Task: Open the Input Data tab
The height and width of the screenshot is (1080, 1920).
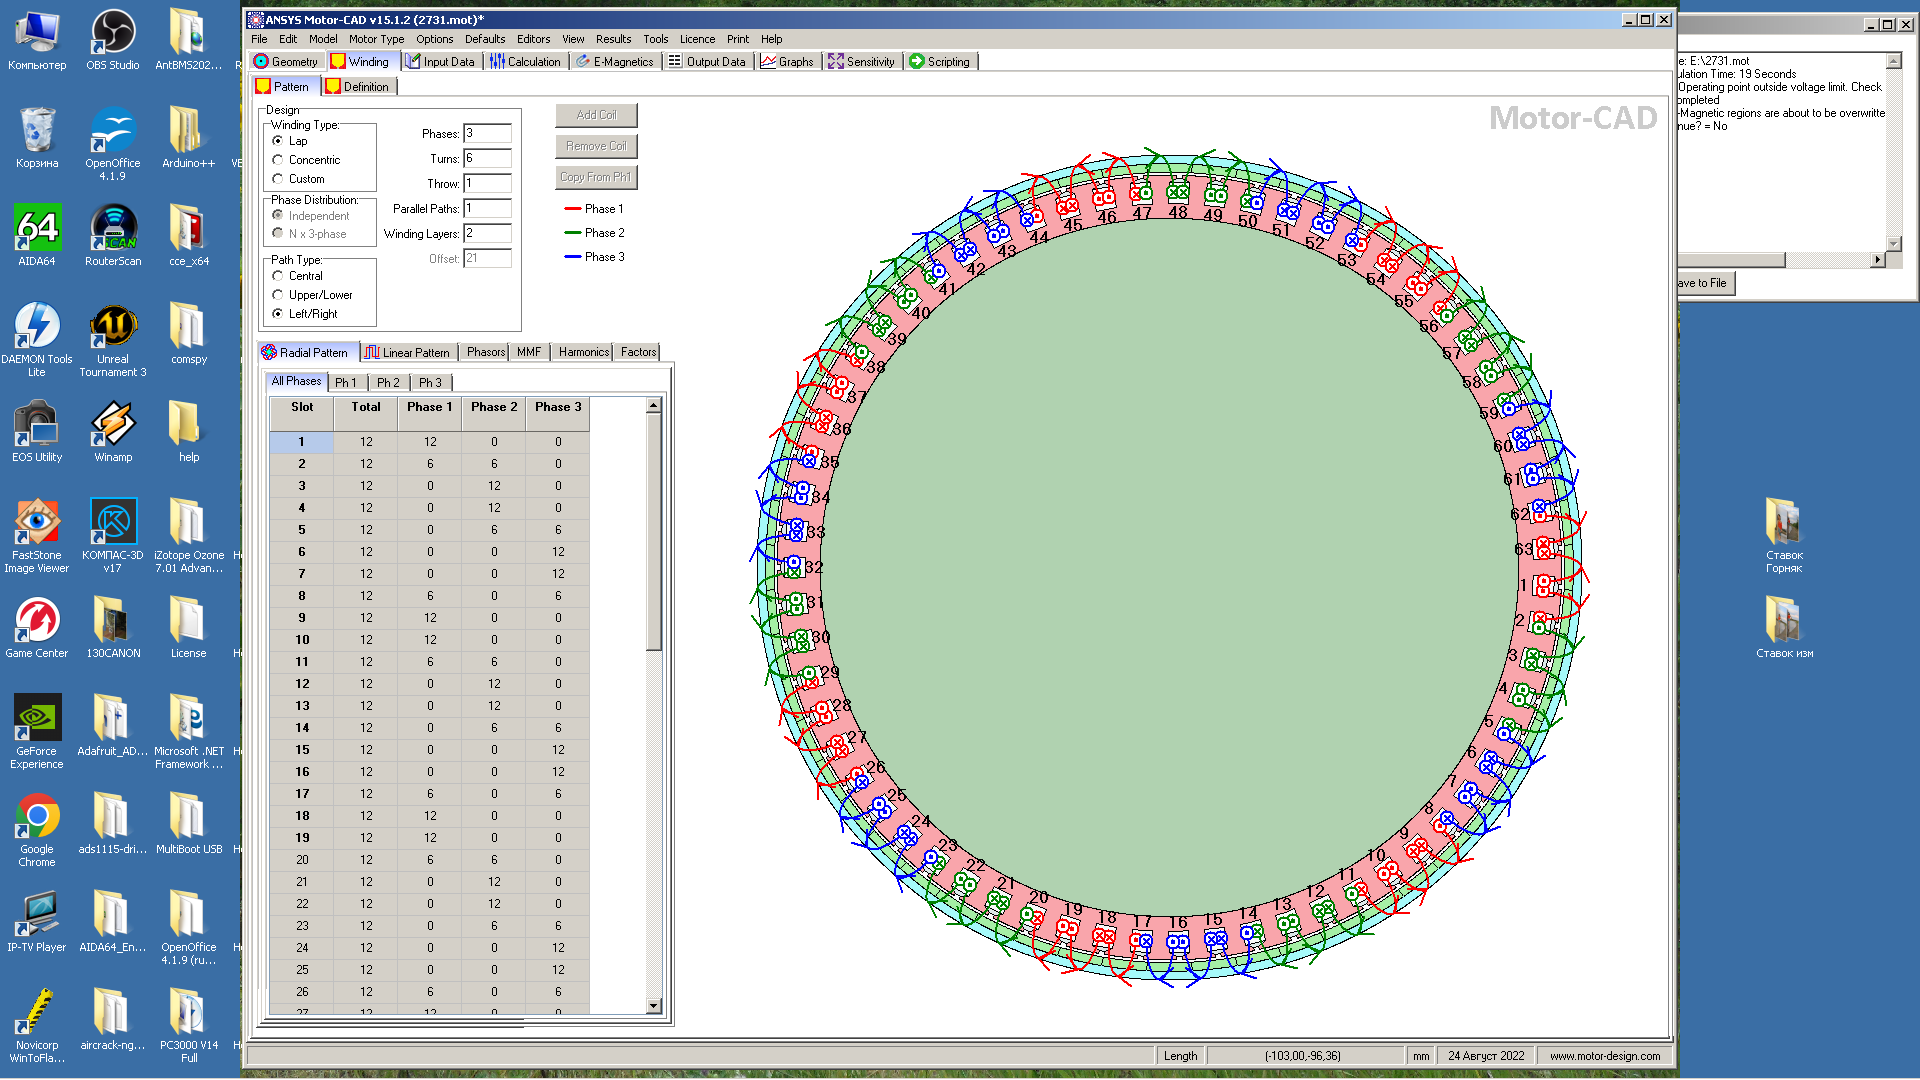Action: coord(441,62)
